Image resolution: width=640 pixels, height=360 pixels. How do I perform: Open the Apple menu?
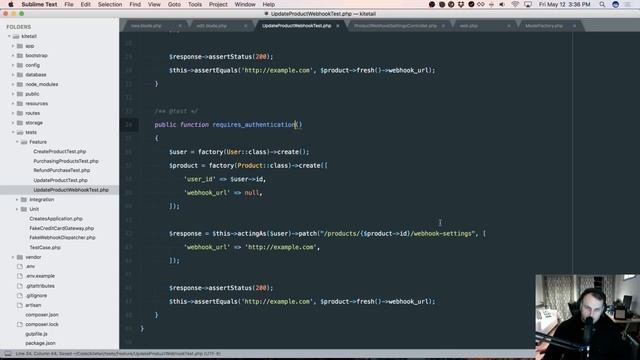click(x=11, y=4)
